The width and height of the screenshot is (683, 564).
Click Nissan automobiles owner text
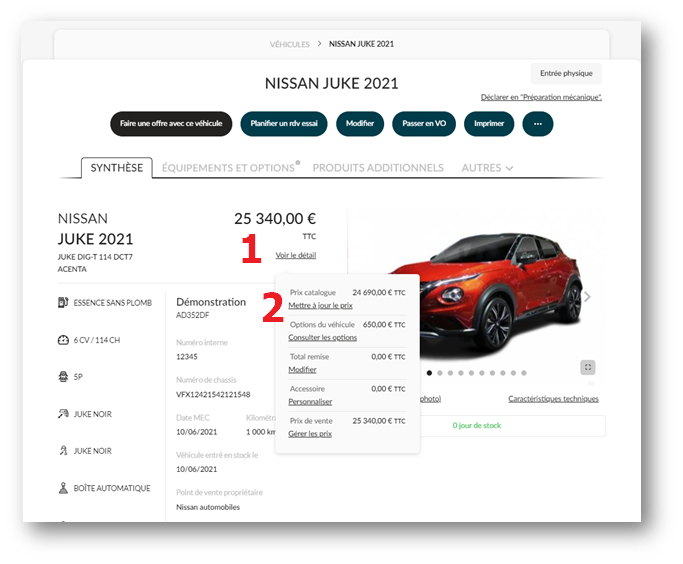click(208, 507)
